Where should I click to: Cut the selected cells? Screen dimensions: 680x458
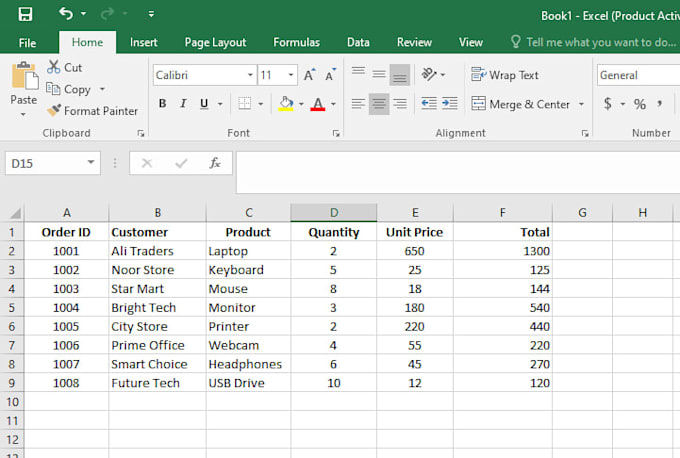pyautogui.click(x=64, y=67)
